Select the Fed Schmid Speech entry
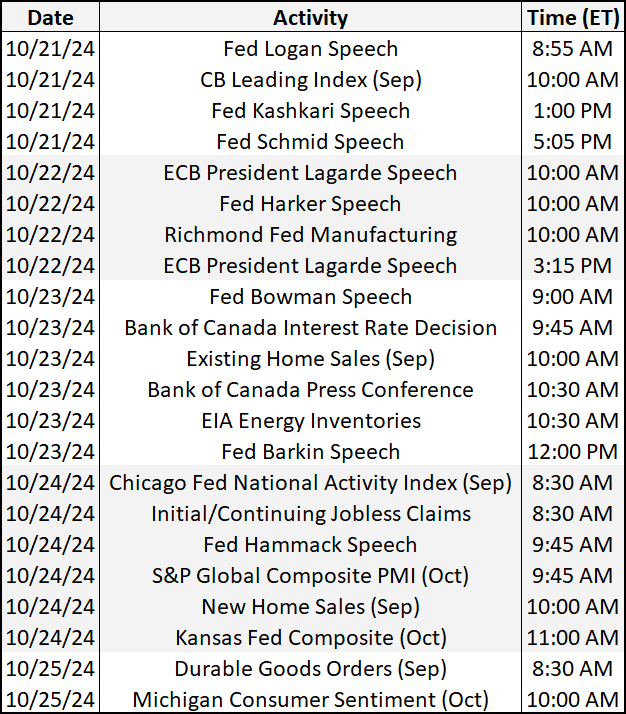Viewport: 626px width, 714px height. (310, 142)
